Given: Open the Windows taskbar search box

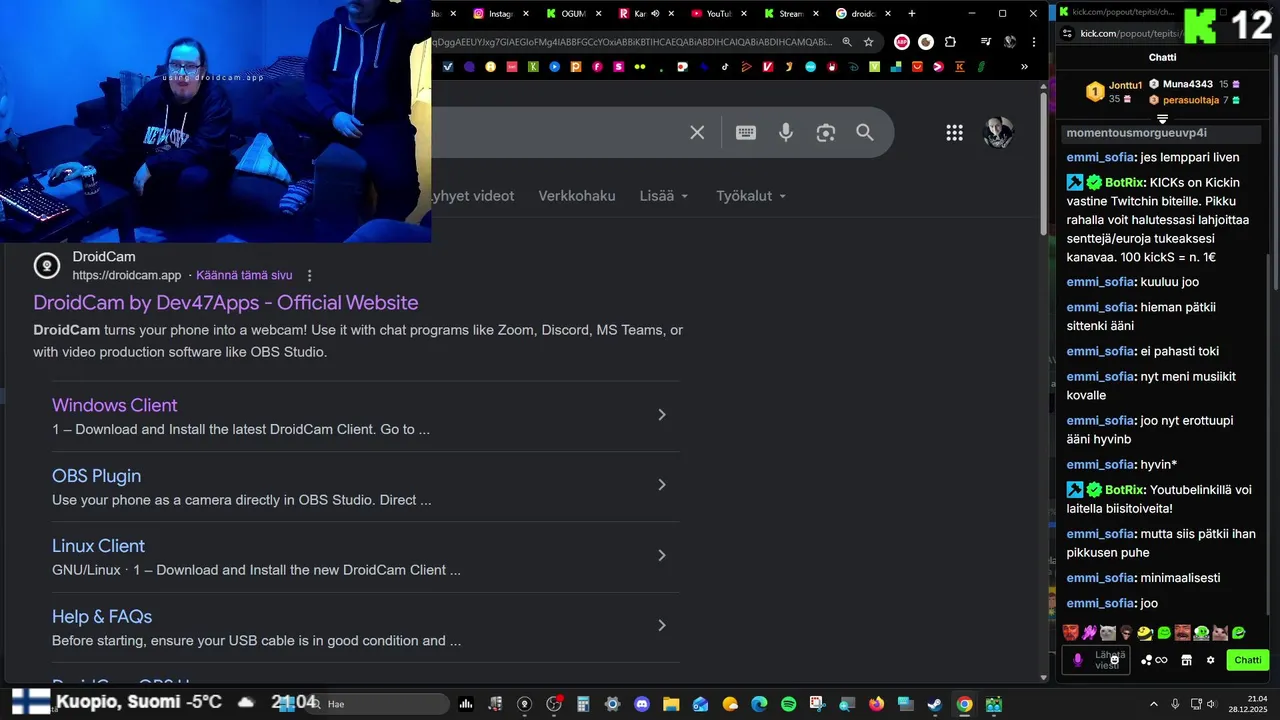Looking at the screenshot, I should click(x=375, y=704).
